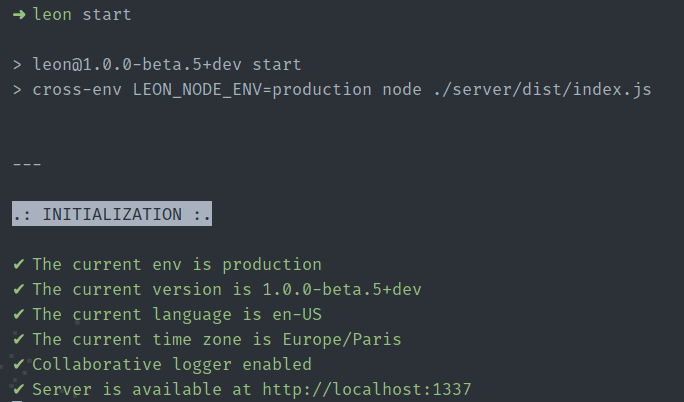Click 'leon@1.0.0-beta.5+dev start' text

tap(167, 65)
